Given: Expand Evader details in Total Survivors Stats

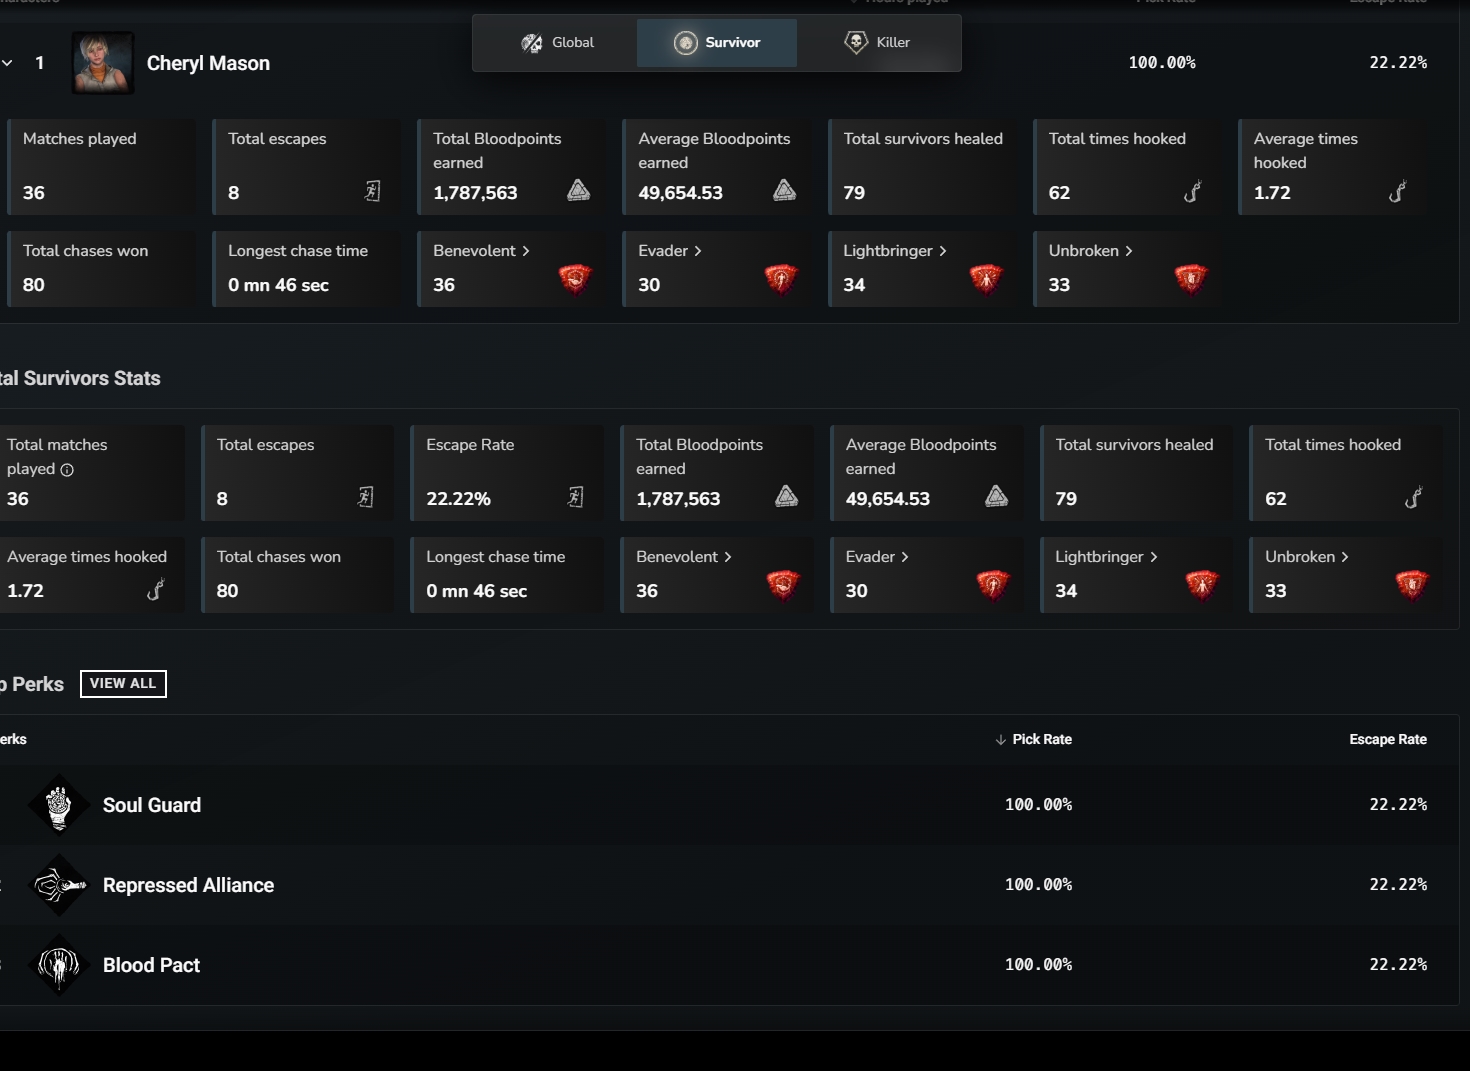Looking at the screenshot, I should click(877, 557).
